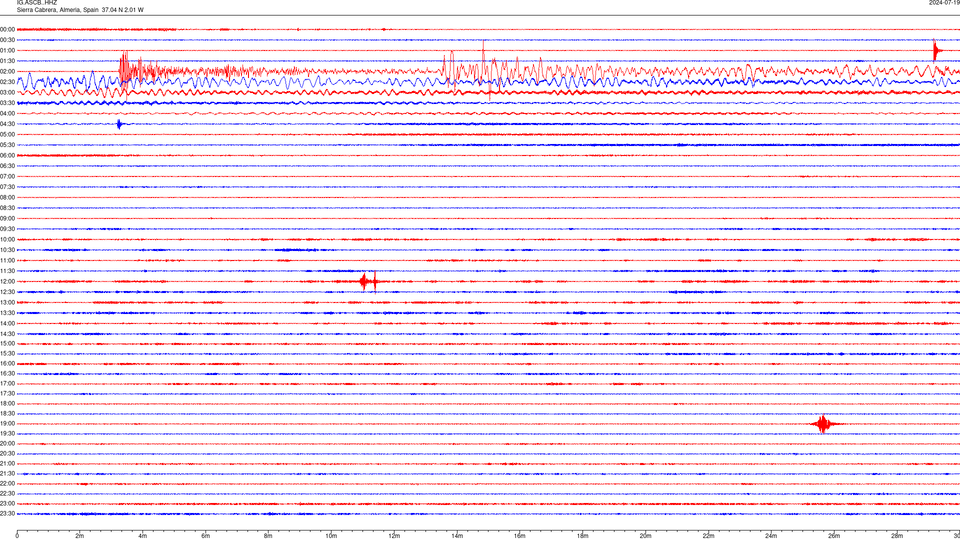The width and height of the screenshot is (960, 540).
Task: Click the 22:00 trace time label
Action: [x=7, y=484]
